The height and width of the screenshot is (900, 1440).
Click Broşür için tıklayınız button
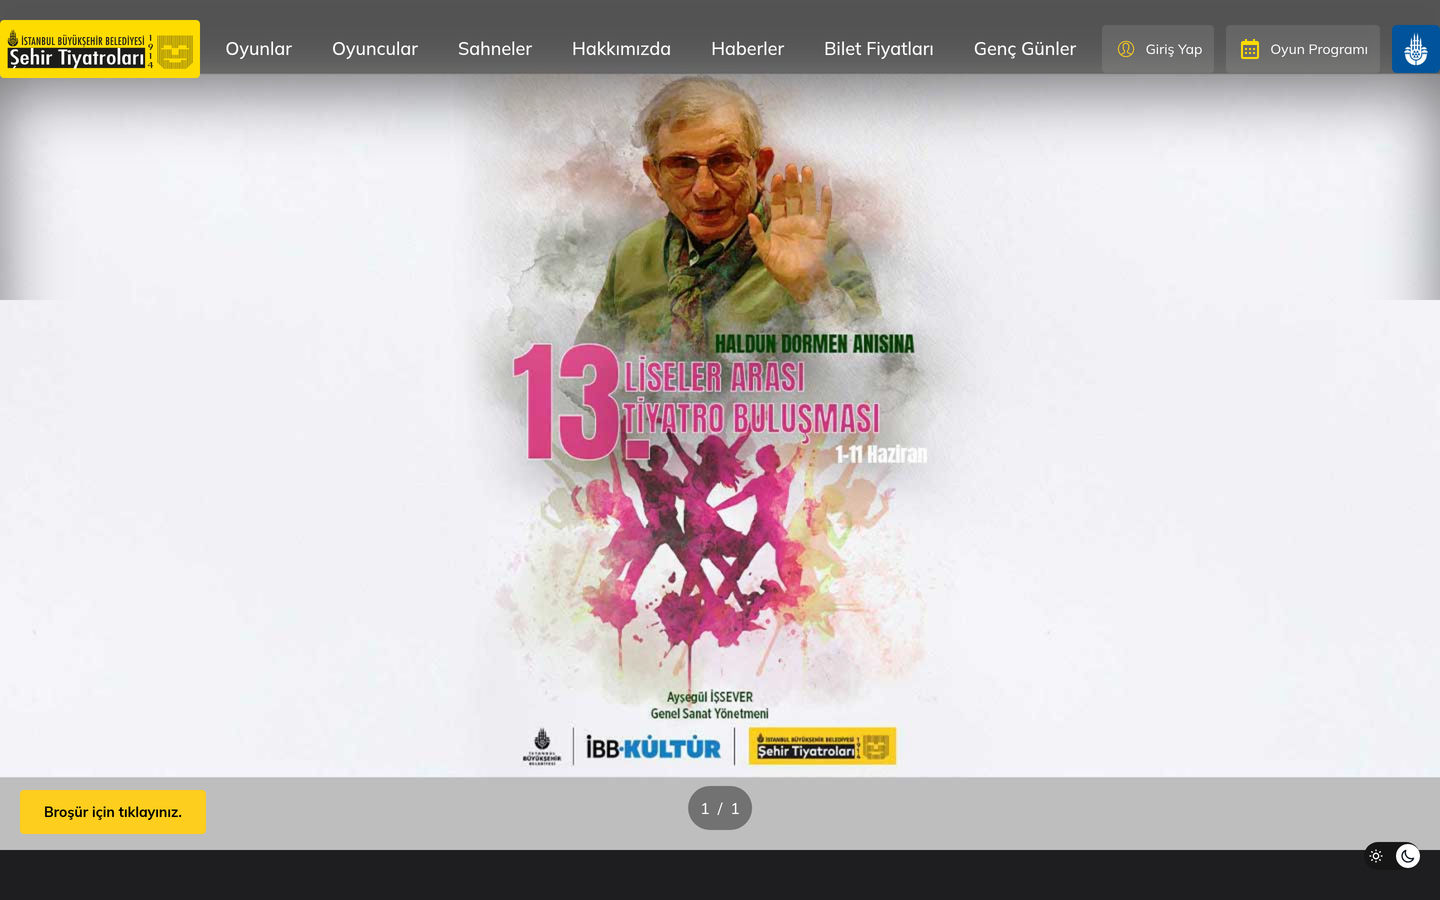pos(113,812)
